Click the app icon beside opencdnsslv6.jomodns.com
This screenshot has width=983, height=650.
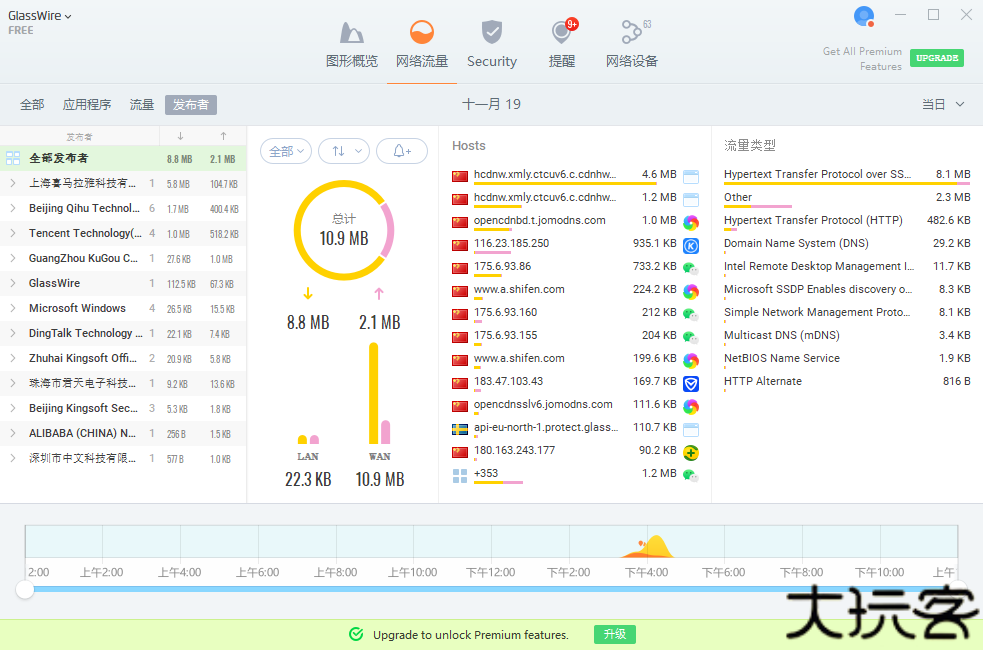click(691, 407)
